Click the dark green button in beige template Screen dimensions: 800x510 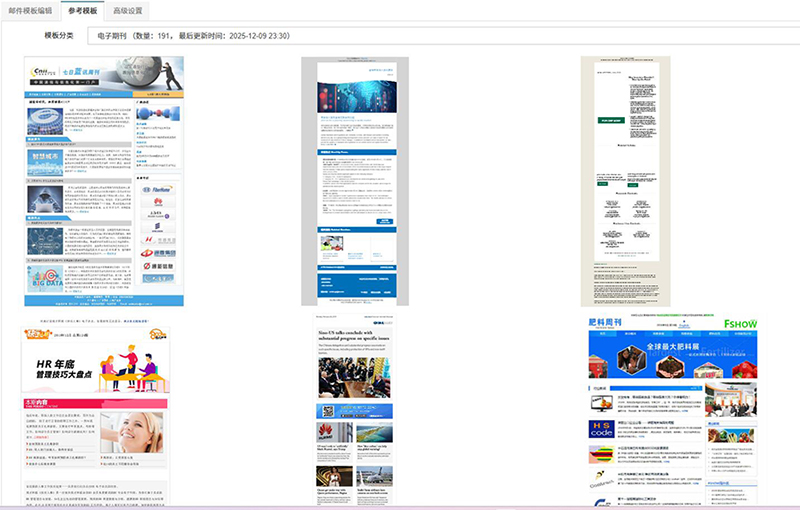[x=611, y=119]
